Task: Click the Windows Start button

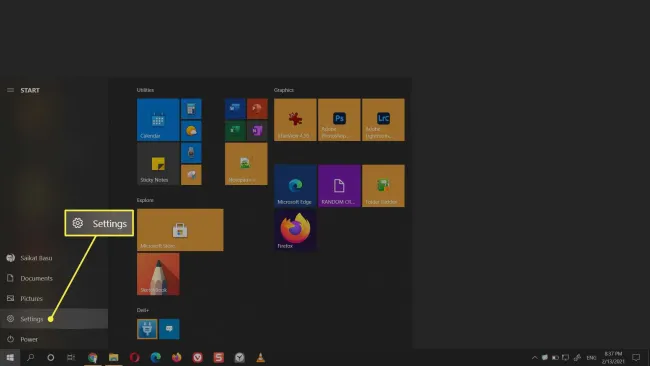Action: (x=10, y=357)
